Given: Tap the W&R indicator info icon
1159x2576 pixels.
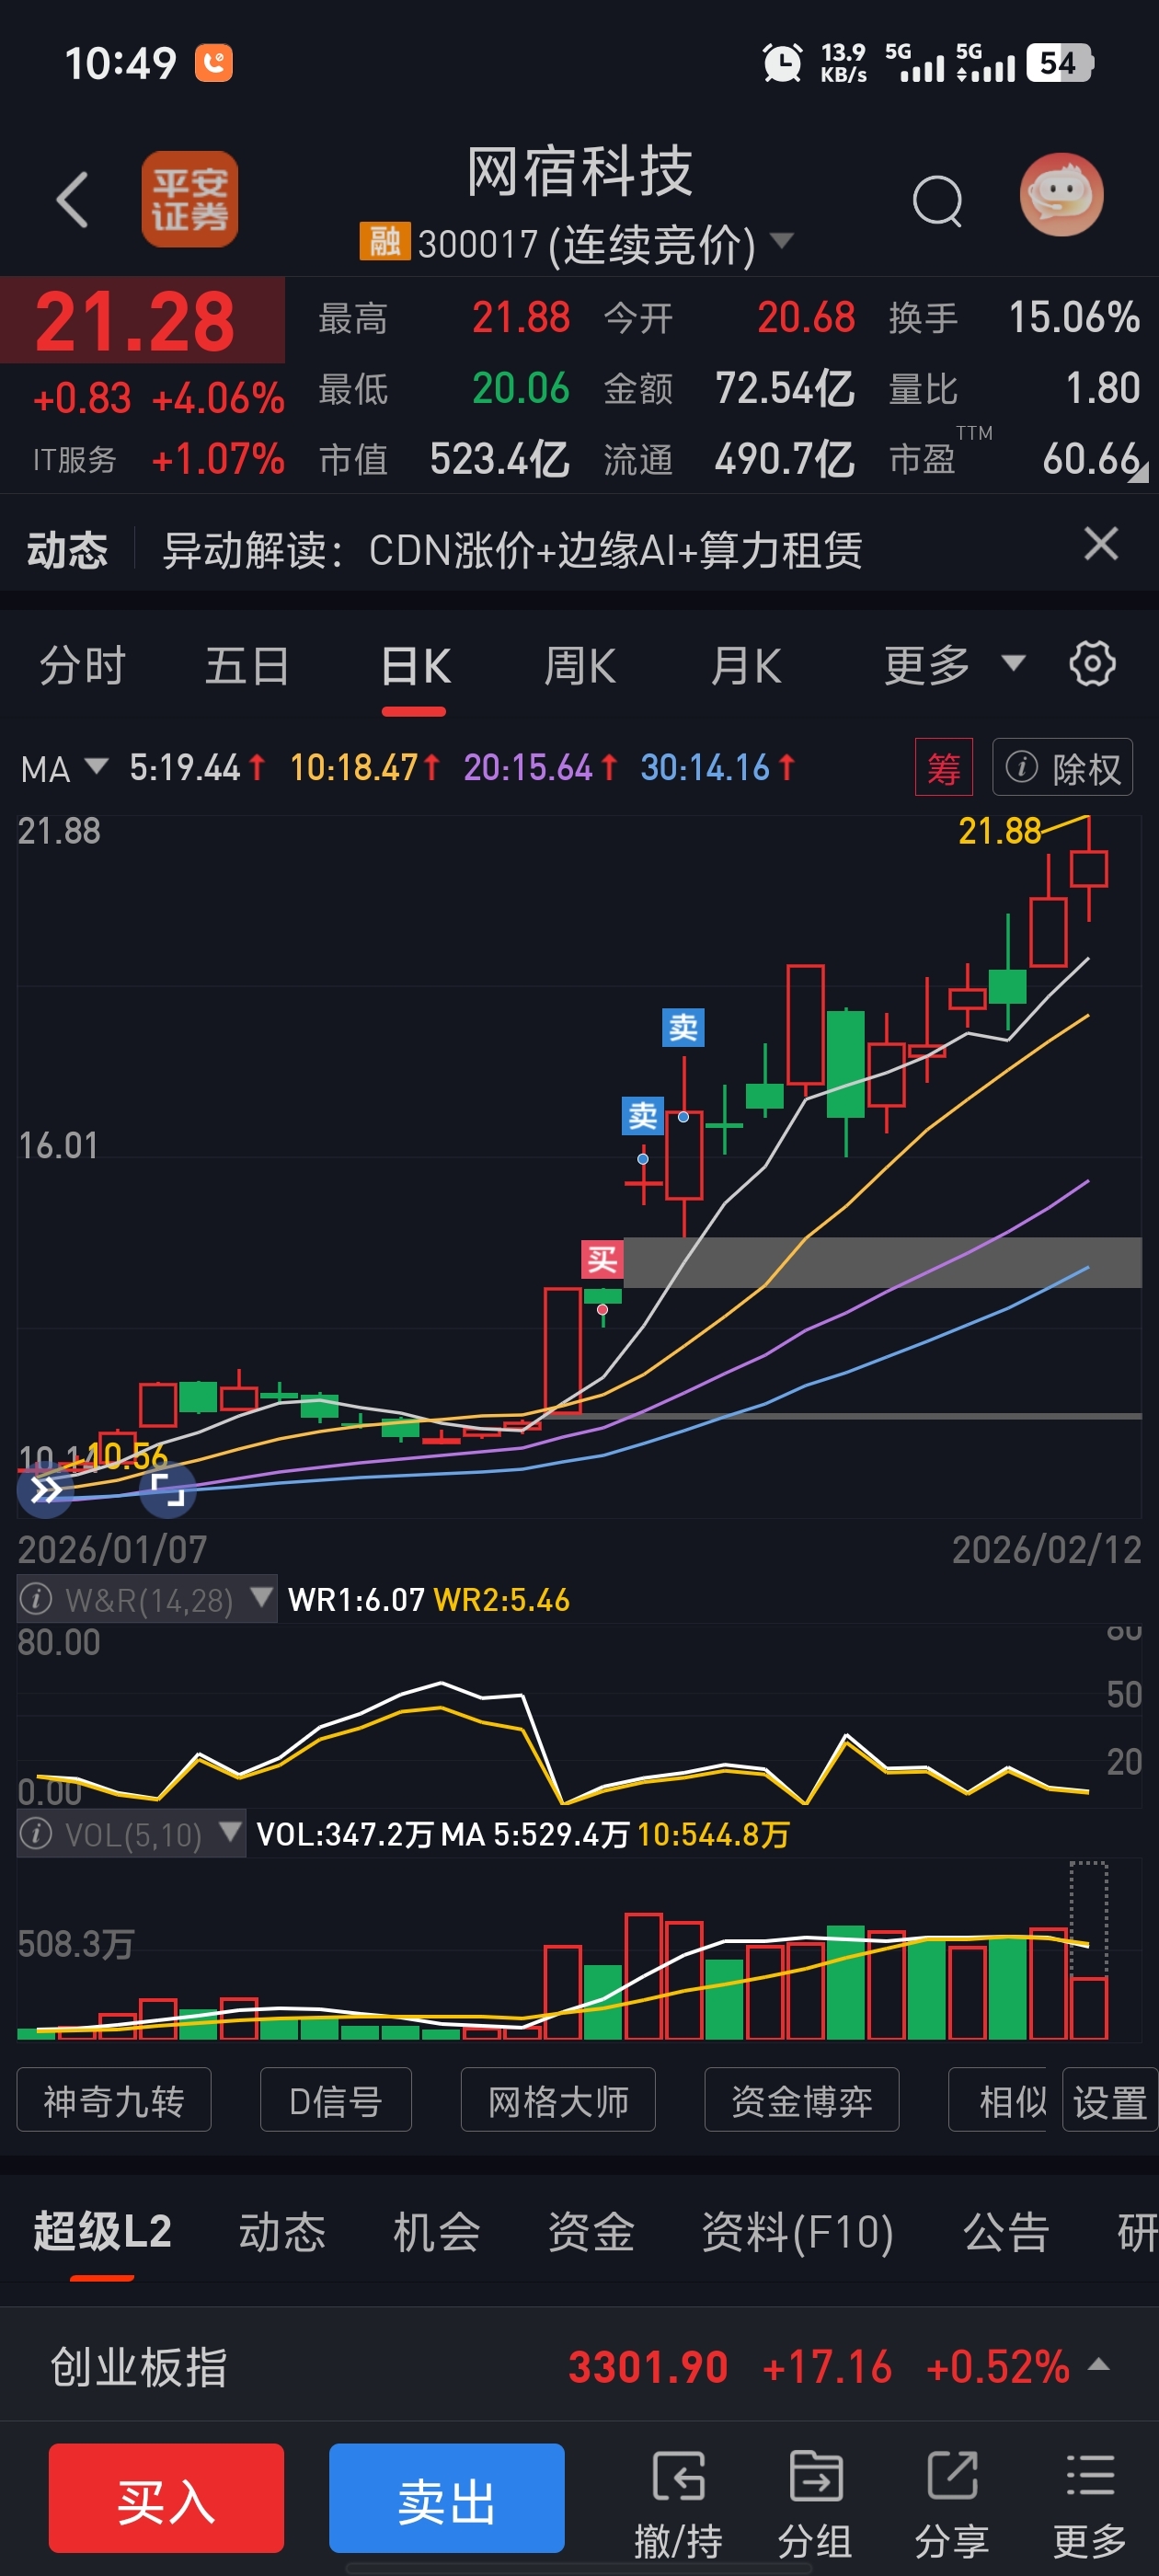Looking at the screenshot, I should click(37, 1599).
